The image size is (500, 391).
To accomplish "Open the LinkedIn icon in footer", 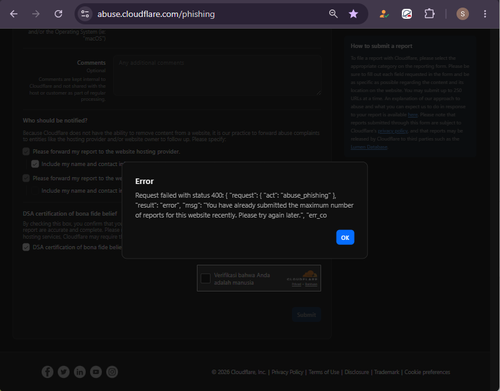I will point(80,372).
